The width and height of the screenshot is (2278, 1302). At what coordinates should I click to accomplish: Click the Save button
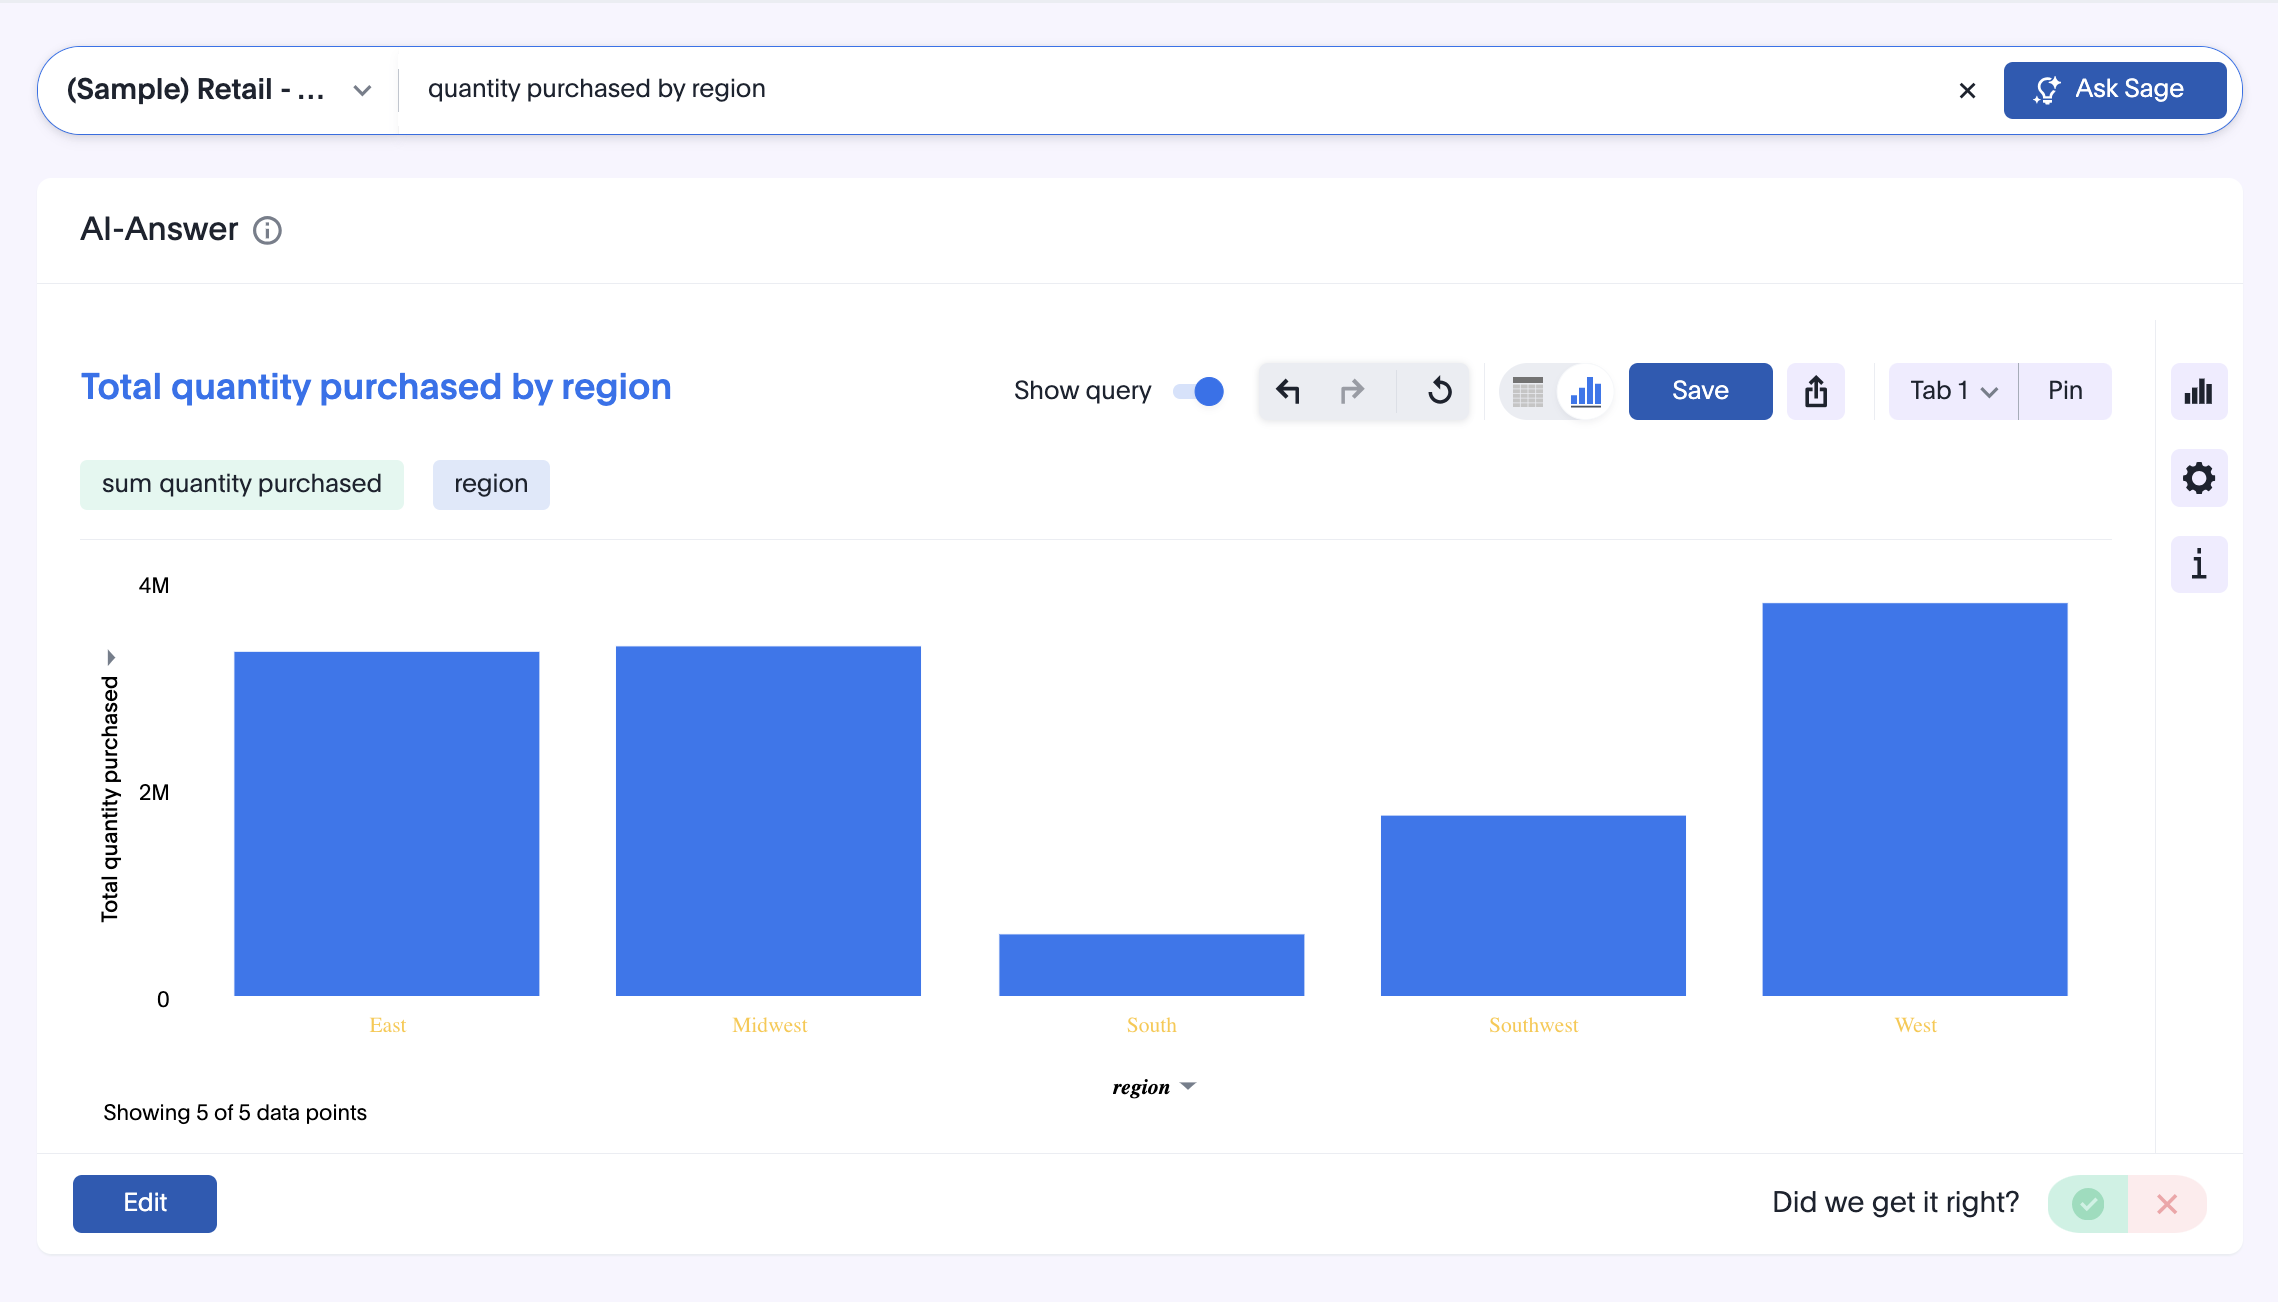point(1700,391)
